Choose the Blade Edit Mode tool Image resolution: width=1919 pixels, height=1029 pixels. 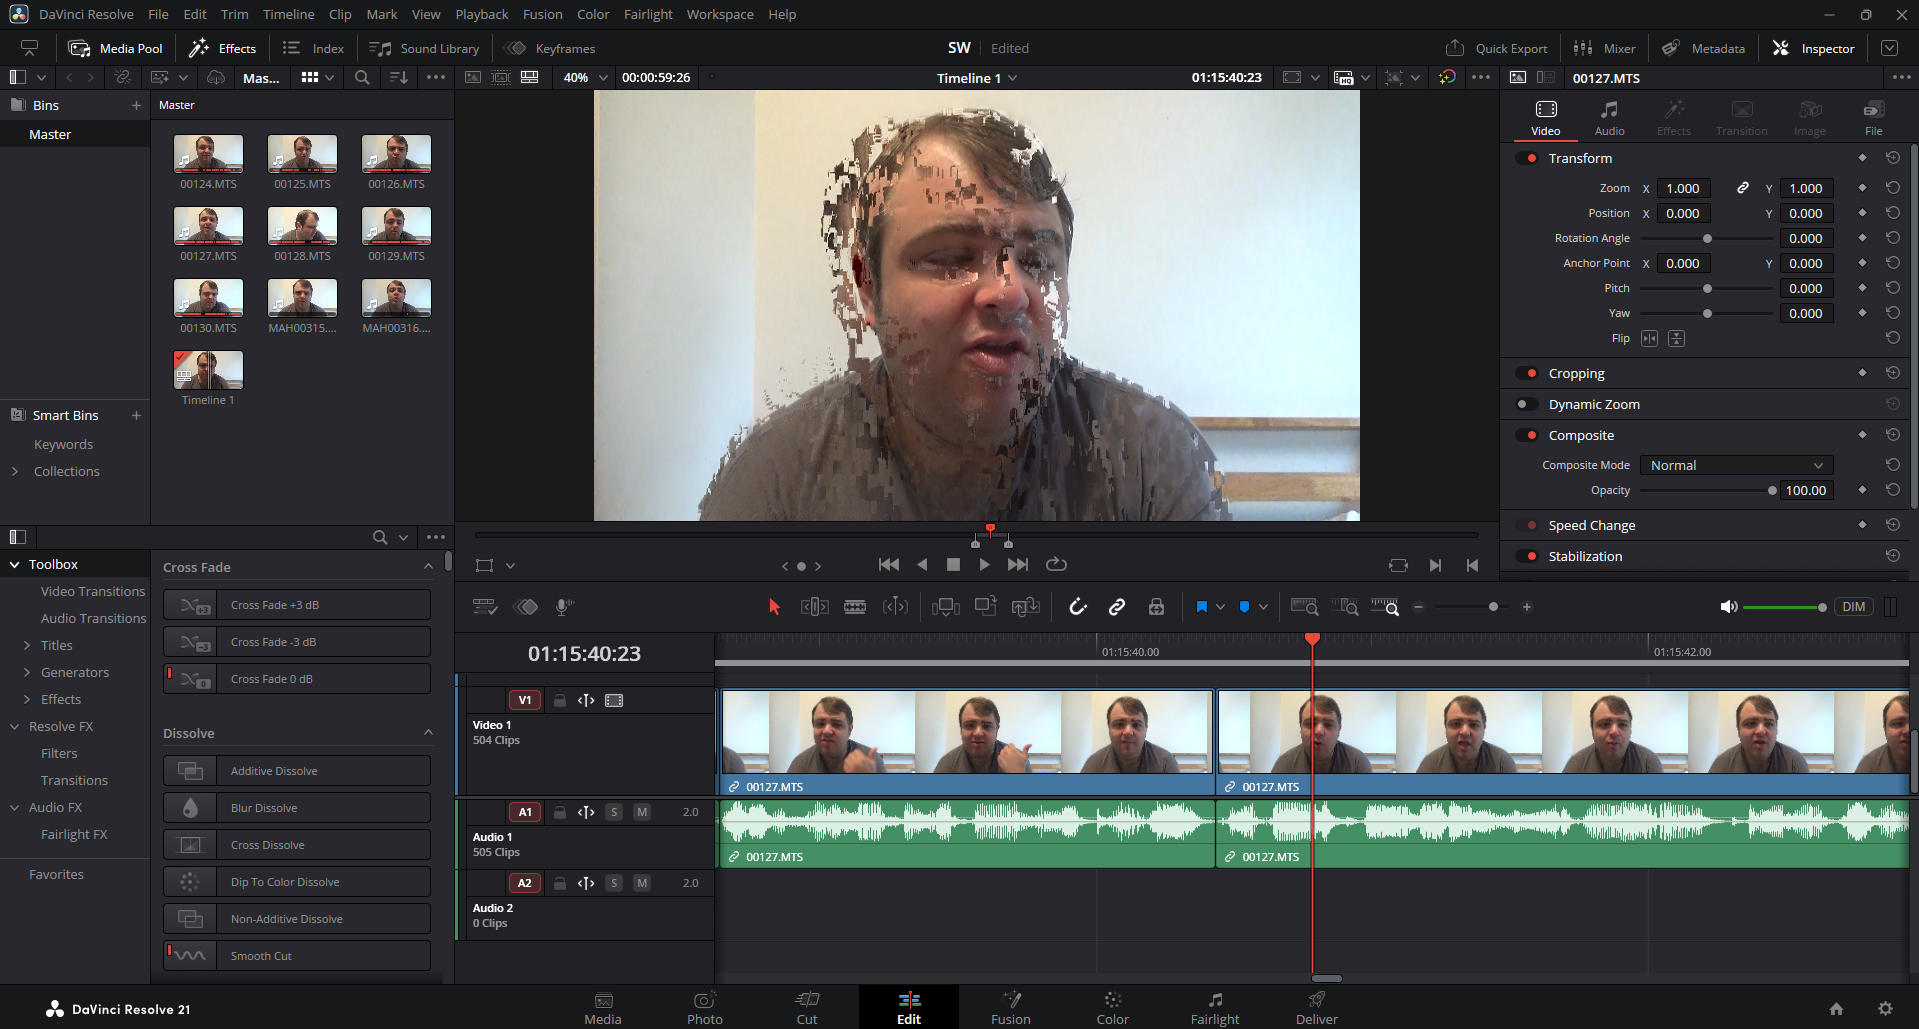point(855,606)
